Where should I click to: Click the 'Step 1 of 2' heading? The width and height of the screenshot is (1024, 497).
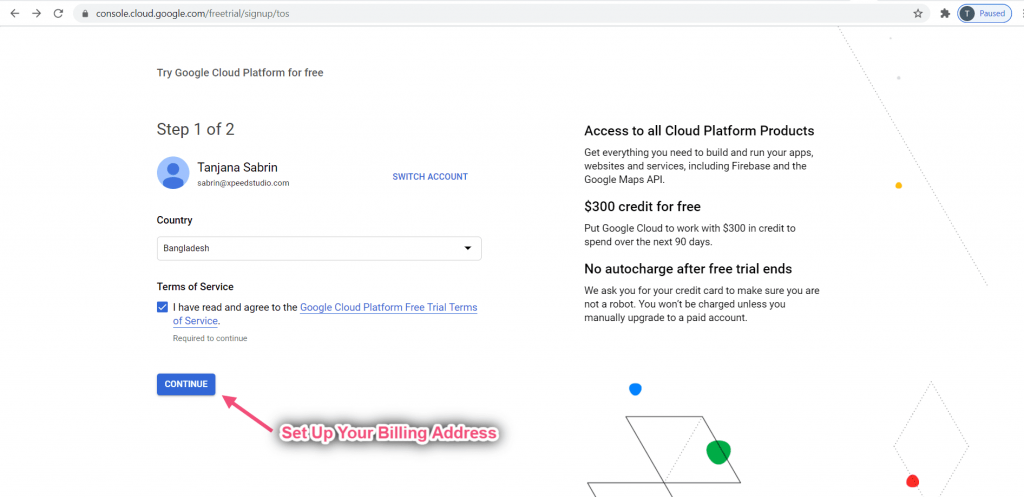195,129
